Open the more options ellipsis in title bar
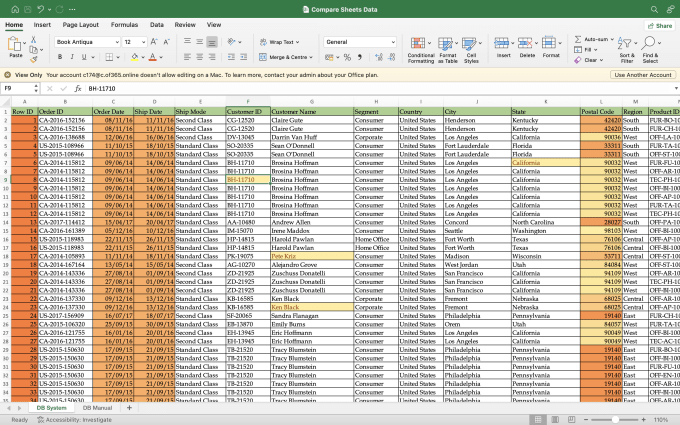This screenshot has height=425, width=680. [72, 9]
